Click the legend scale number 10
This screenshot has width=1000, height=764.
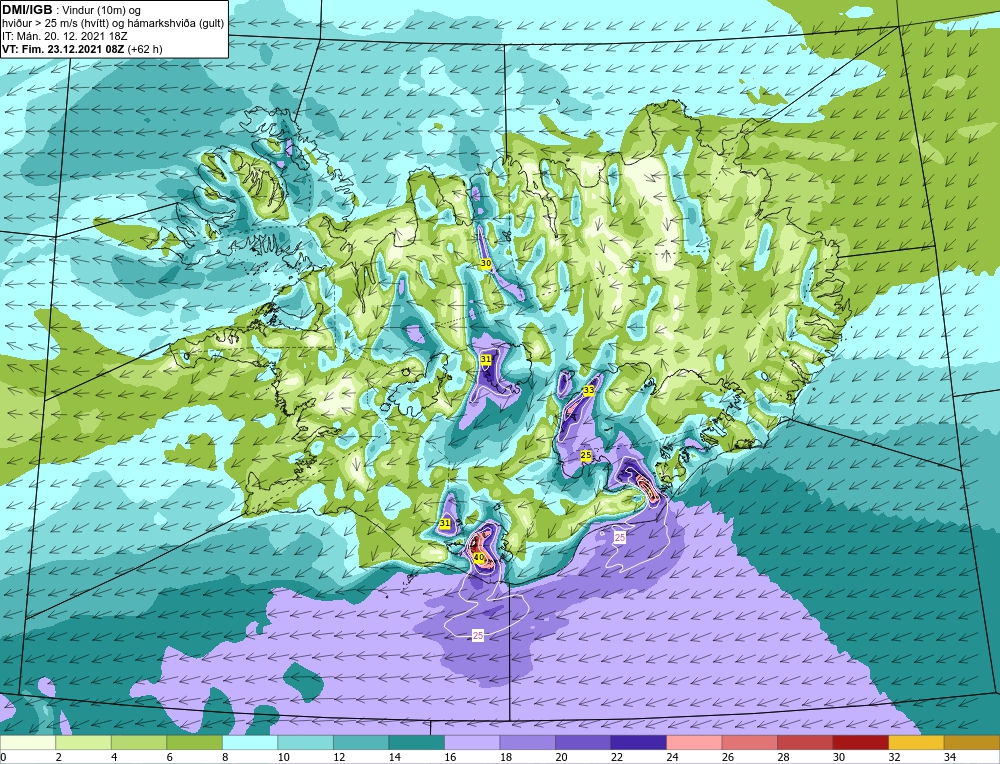(x=283, y=758)
